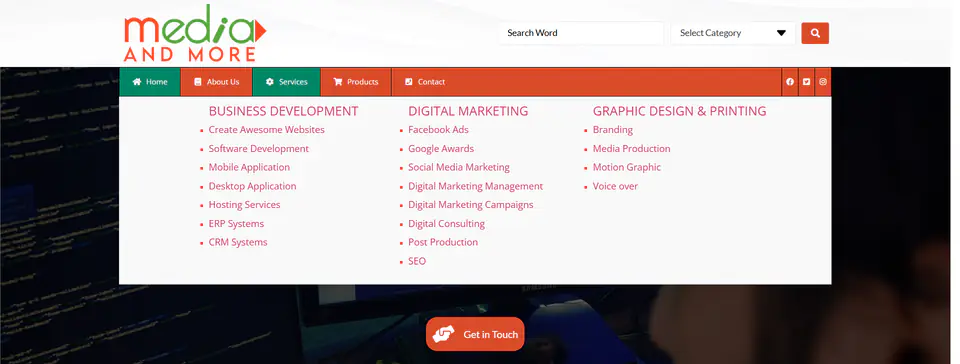Open Graphic Design & Printing heading
Viewport: 960px width, 364px height.
680,111
